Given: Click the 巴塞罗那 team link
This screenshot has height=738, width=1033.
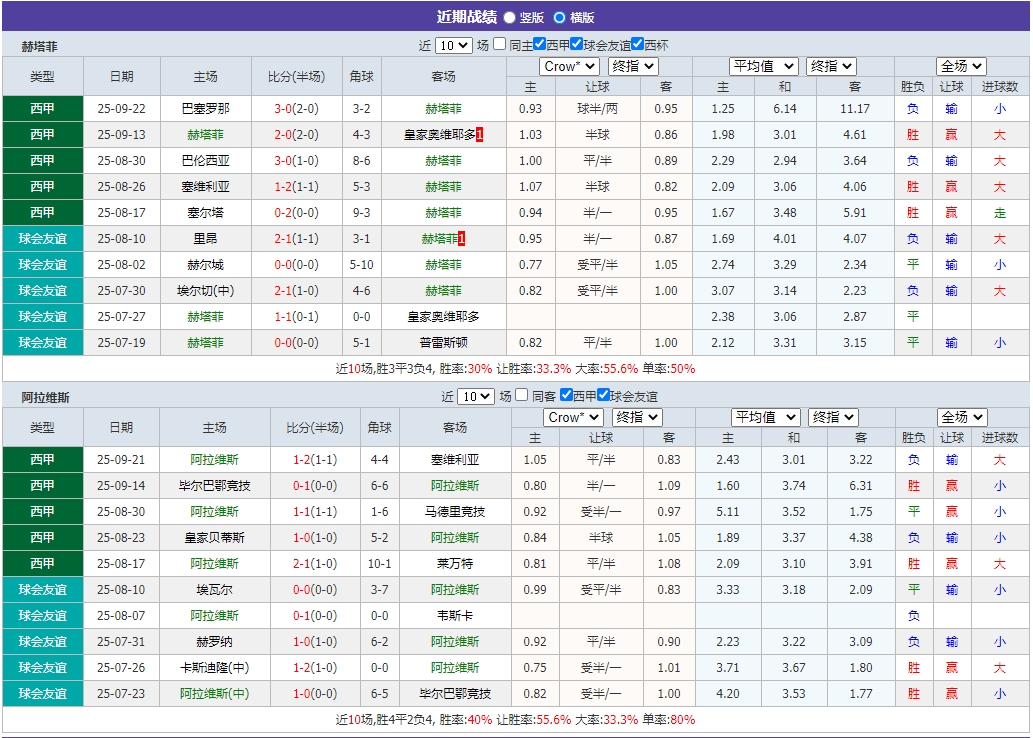Looking at the screenshot, I should 207,108.
